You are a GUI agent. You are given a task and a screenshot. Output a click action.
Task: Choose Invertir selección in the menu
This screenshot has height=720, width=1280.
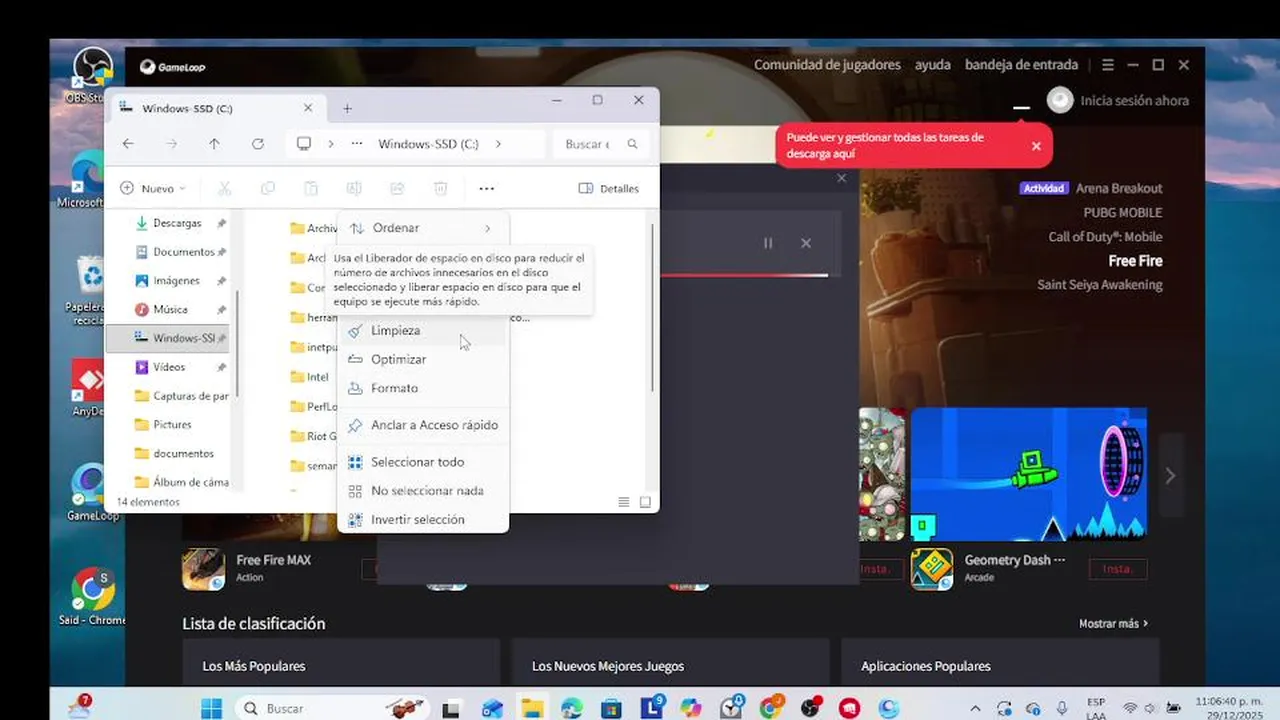(x=423, y=520)
